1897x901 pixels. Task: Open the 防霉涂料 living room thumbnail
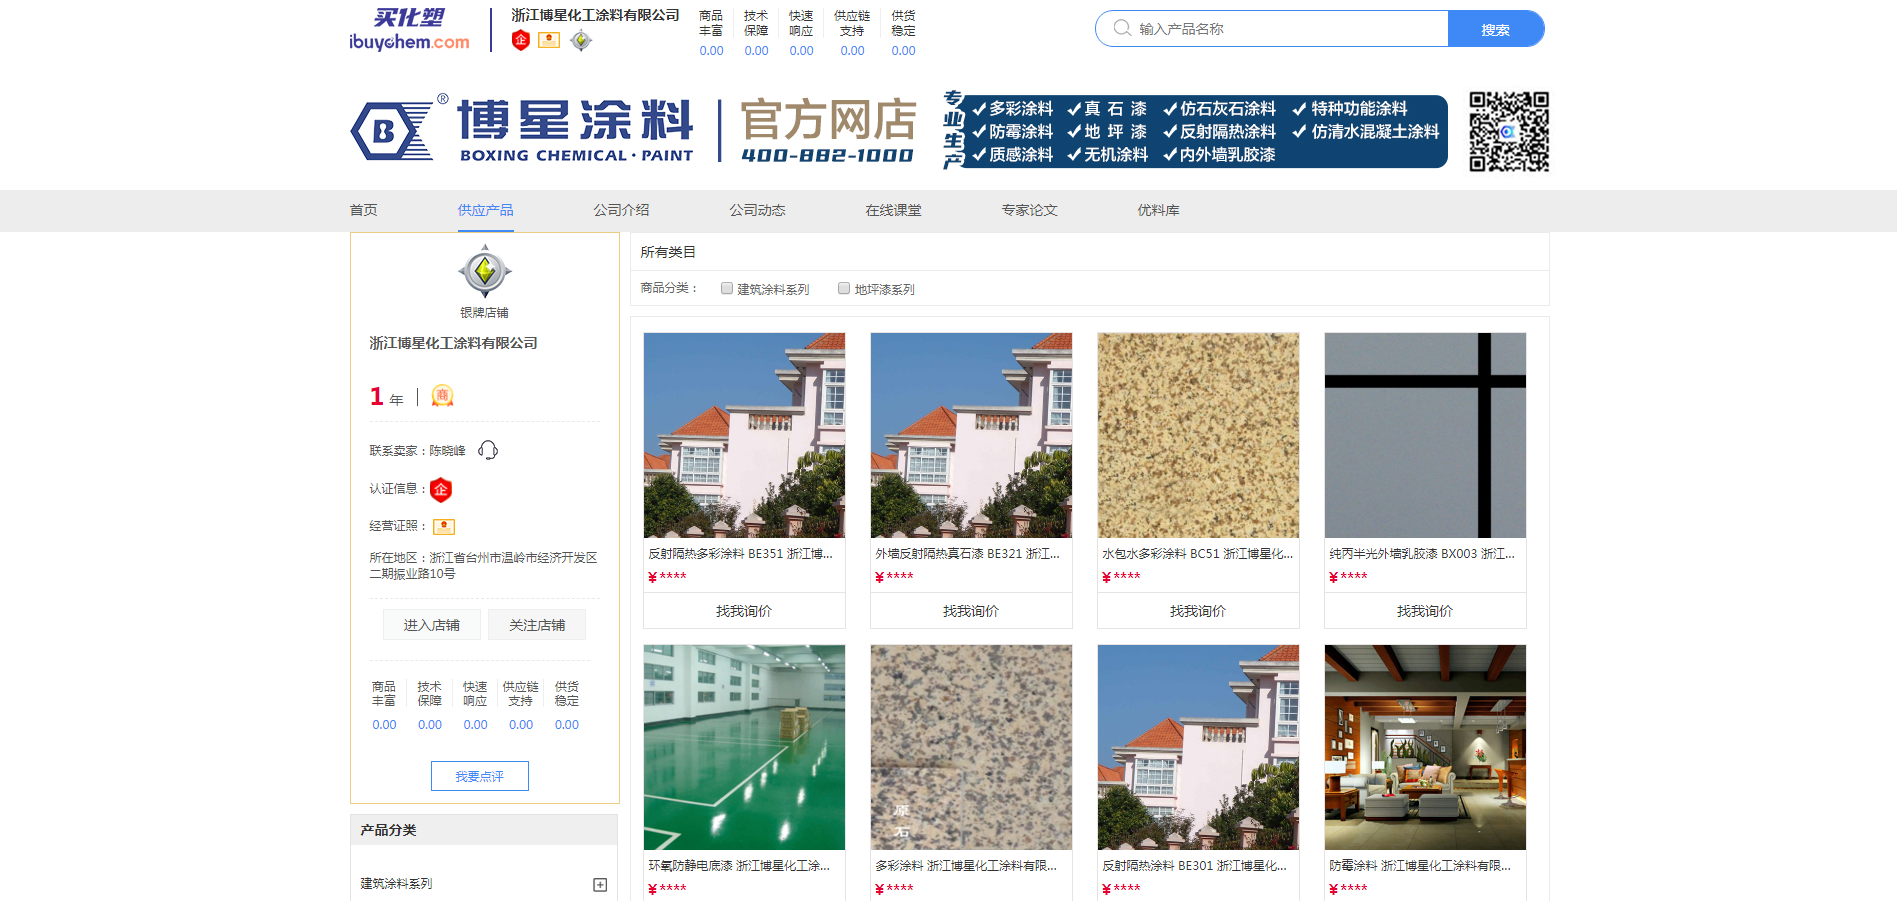click(x=1425, y=747)
